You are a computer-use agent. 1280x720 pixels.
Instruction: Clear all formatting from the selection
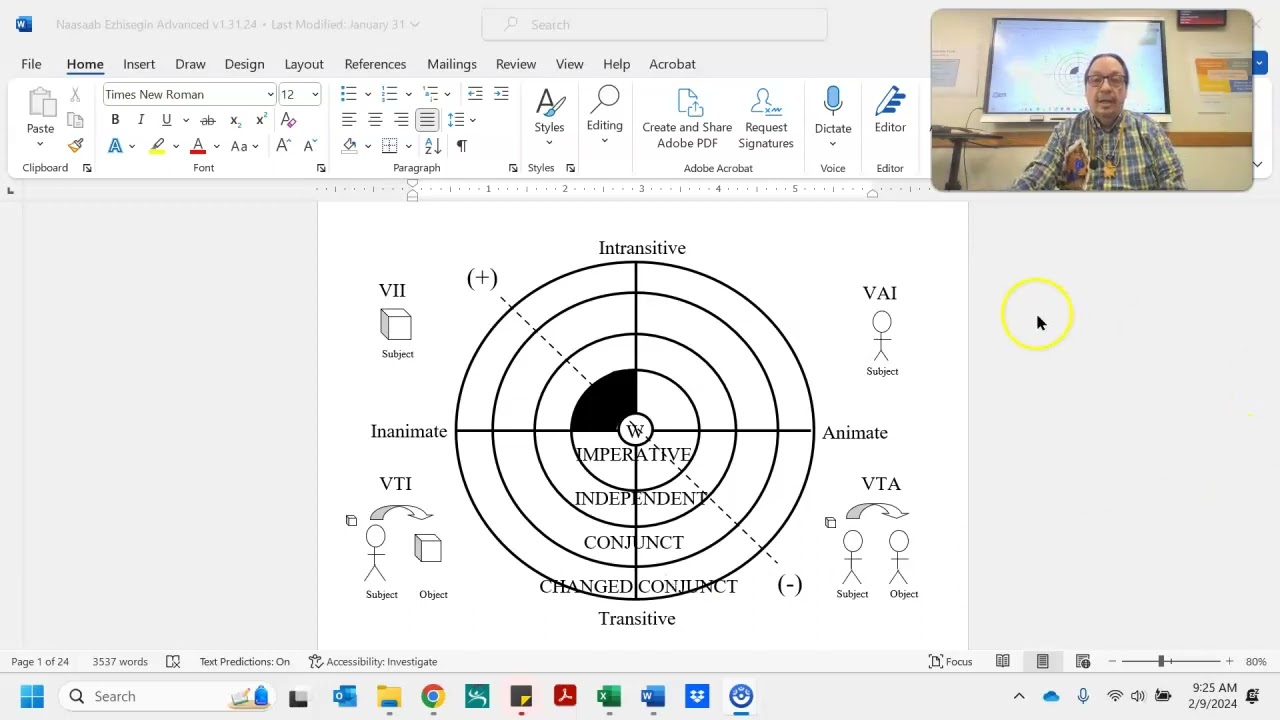[x=289, y=120]
